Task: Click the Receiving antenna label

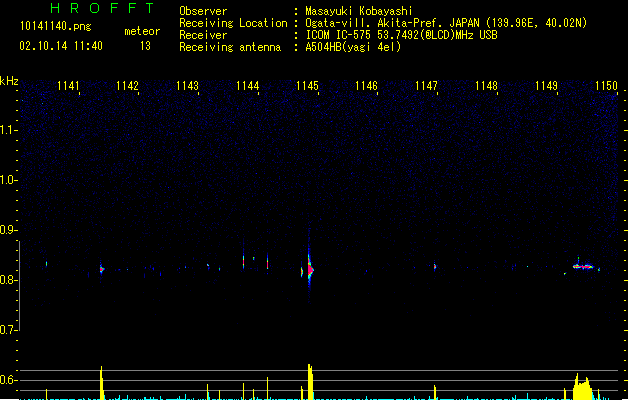Action: tap(230, 47)
